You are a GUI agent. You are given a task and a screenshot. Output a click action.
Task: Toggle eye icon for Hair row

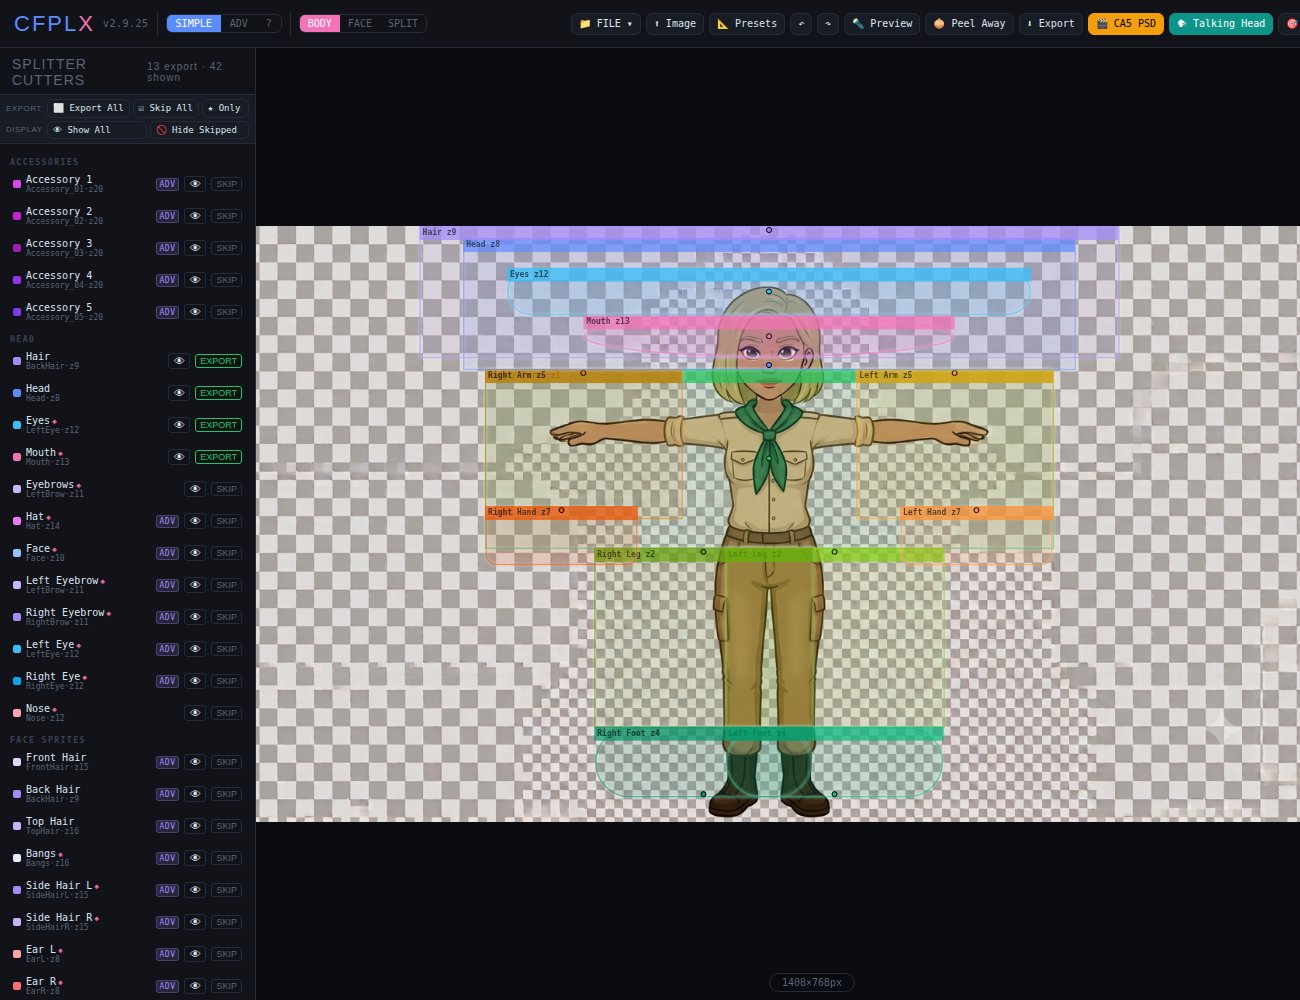(x=179, y=361)
